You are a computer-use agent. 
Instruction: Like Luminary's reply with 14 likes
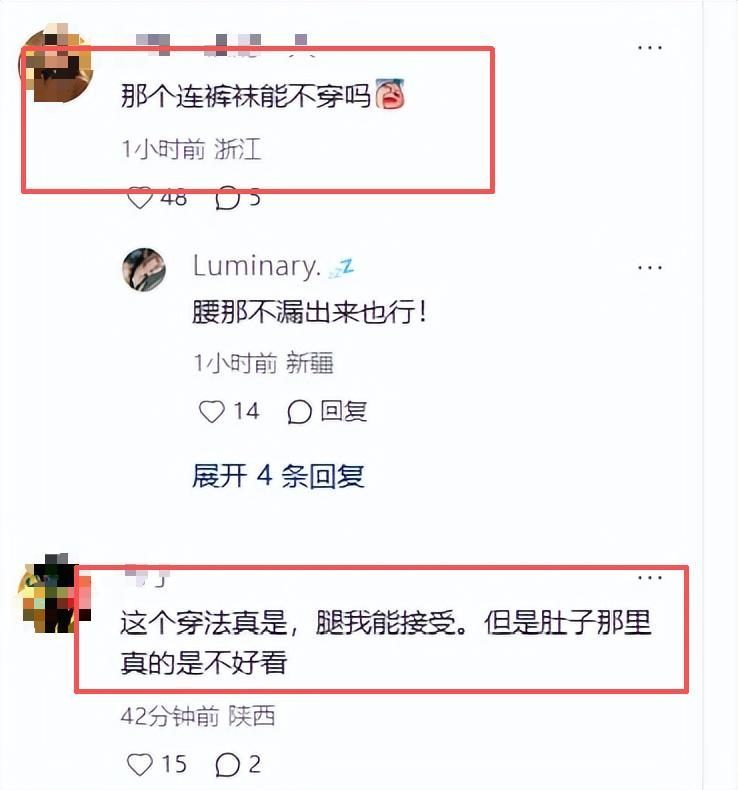pyautogui.click(x=212, y=411)
